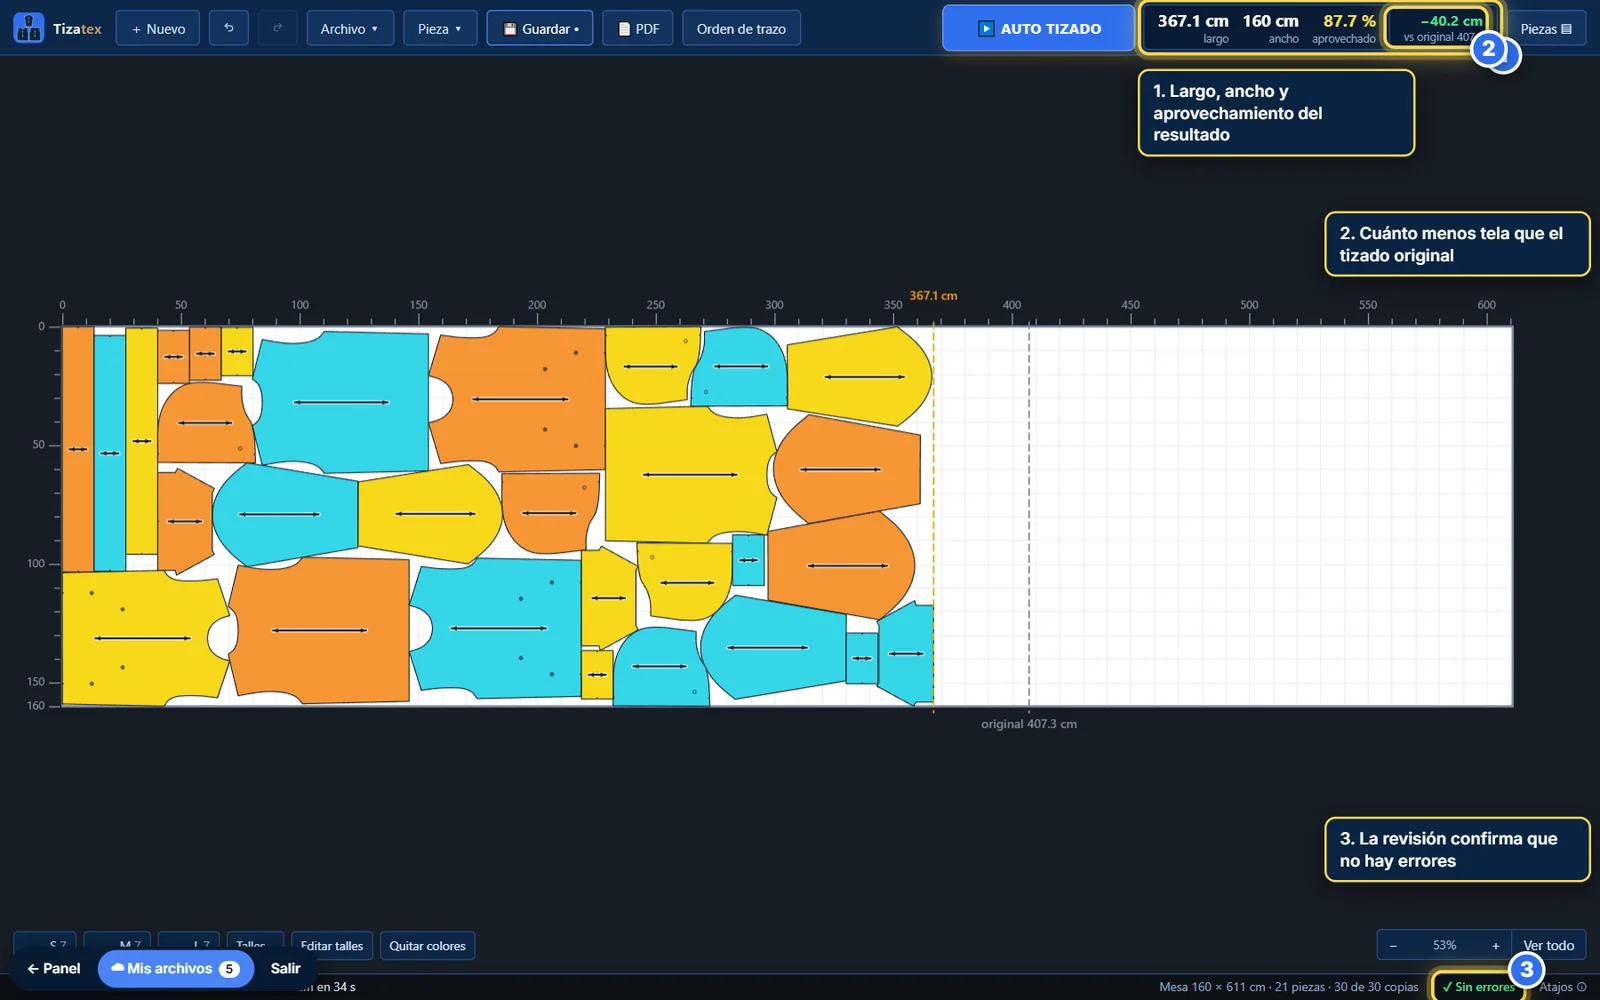Export the marker as PDF
Image resolution: width=1600 pixels, height=1000 pixels.
click(x=638, y=28)
